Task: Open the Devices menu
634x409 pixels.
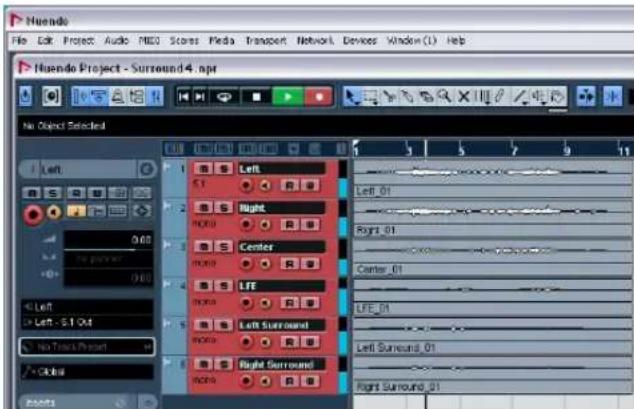Action: pos(359,40)
